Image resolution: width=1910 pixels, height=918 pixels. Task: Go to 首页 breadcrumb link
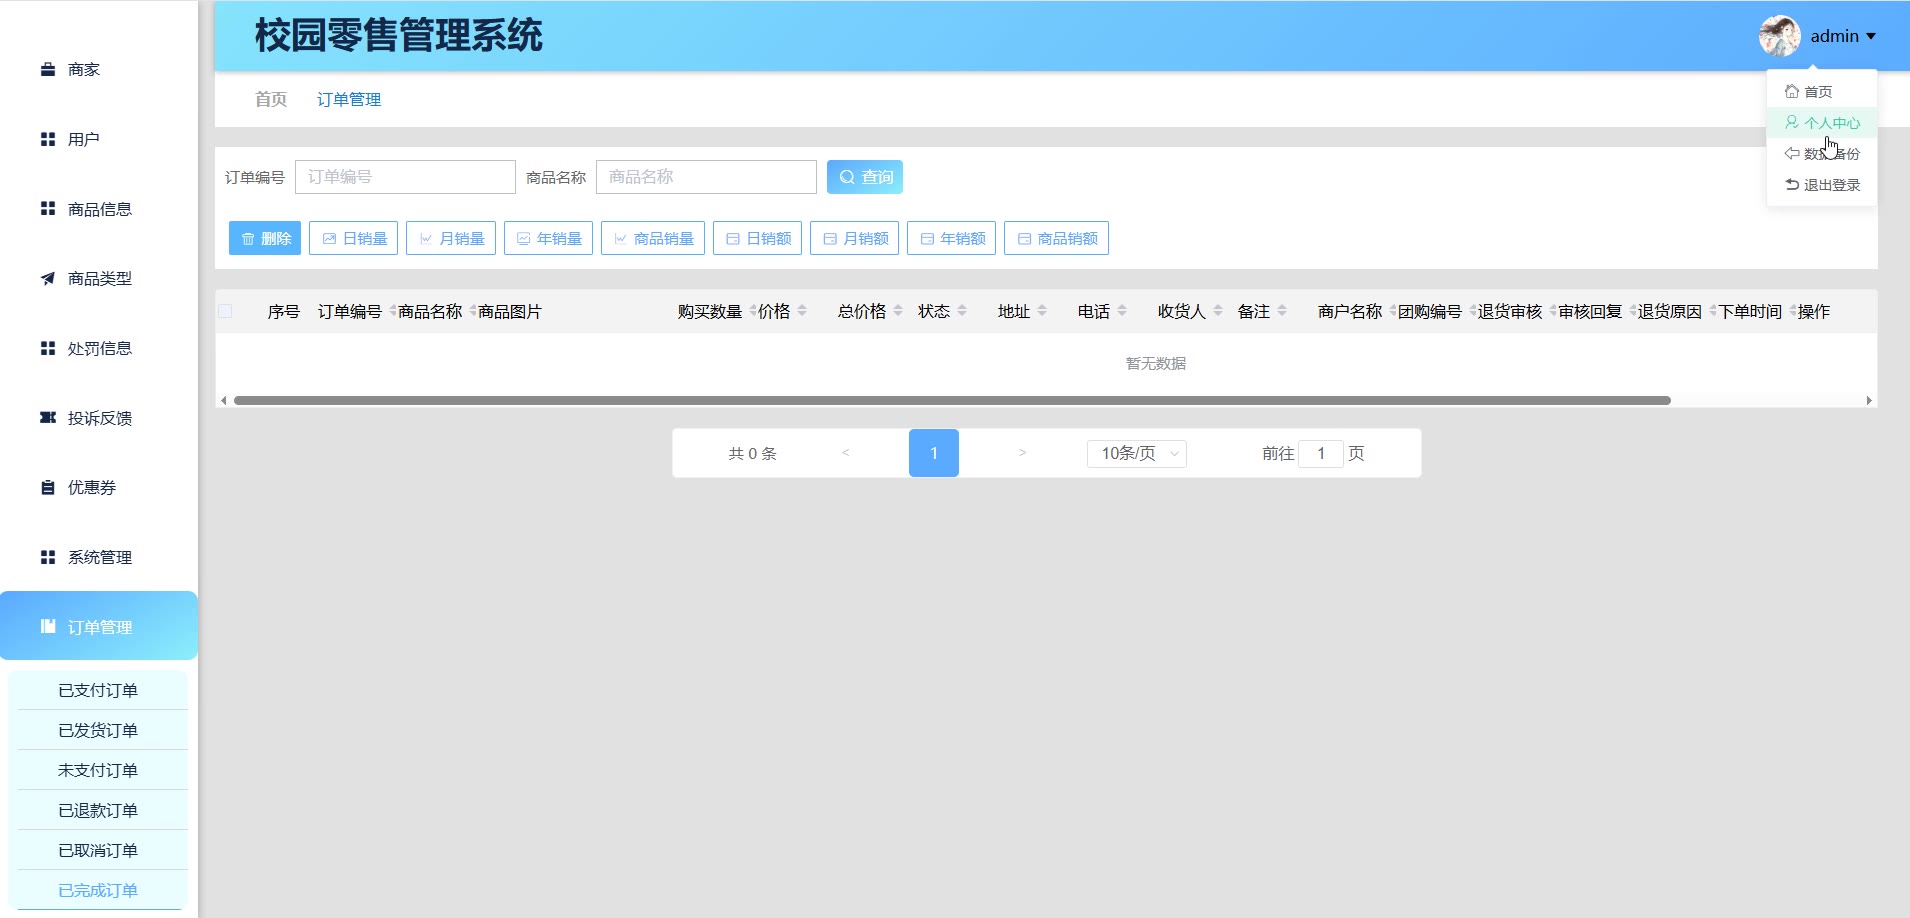click(271, 99)
